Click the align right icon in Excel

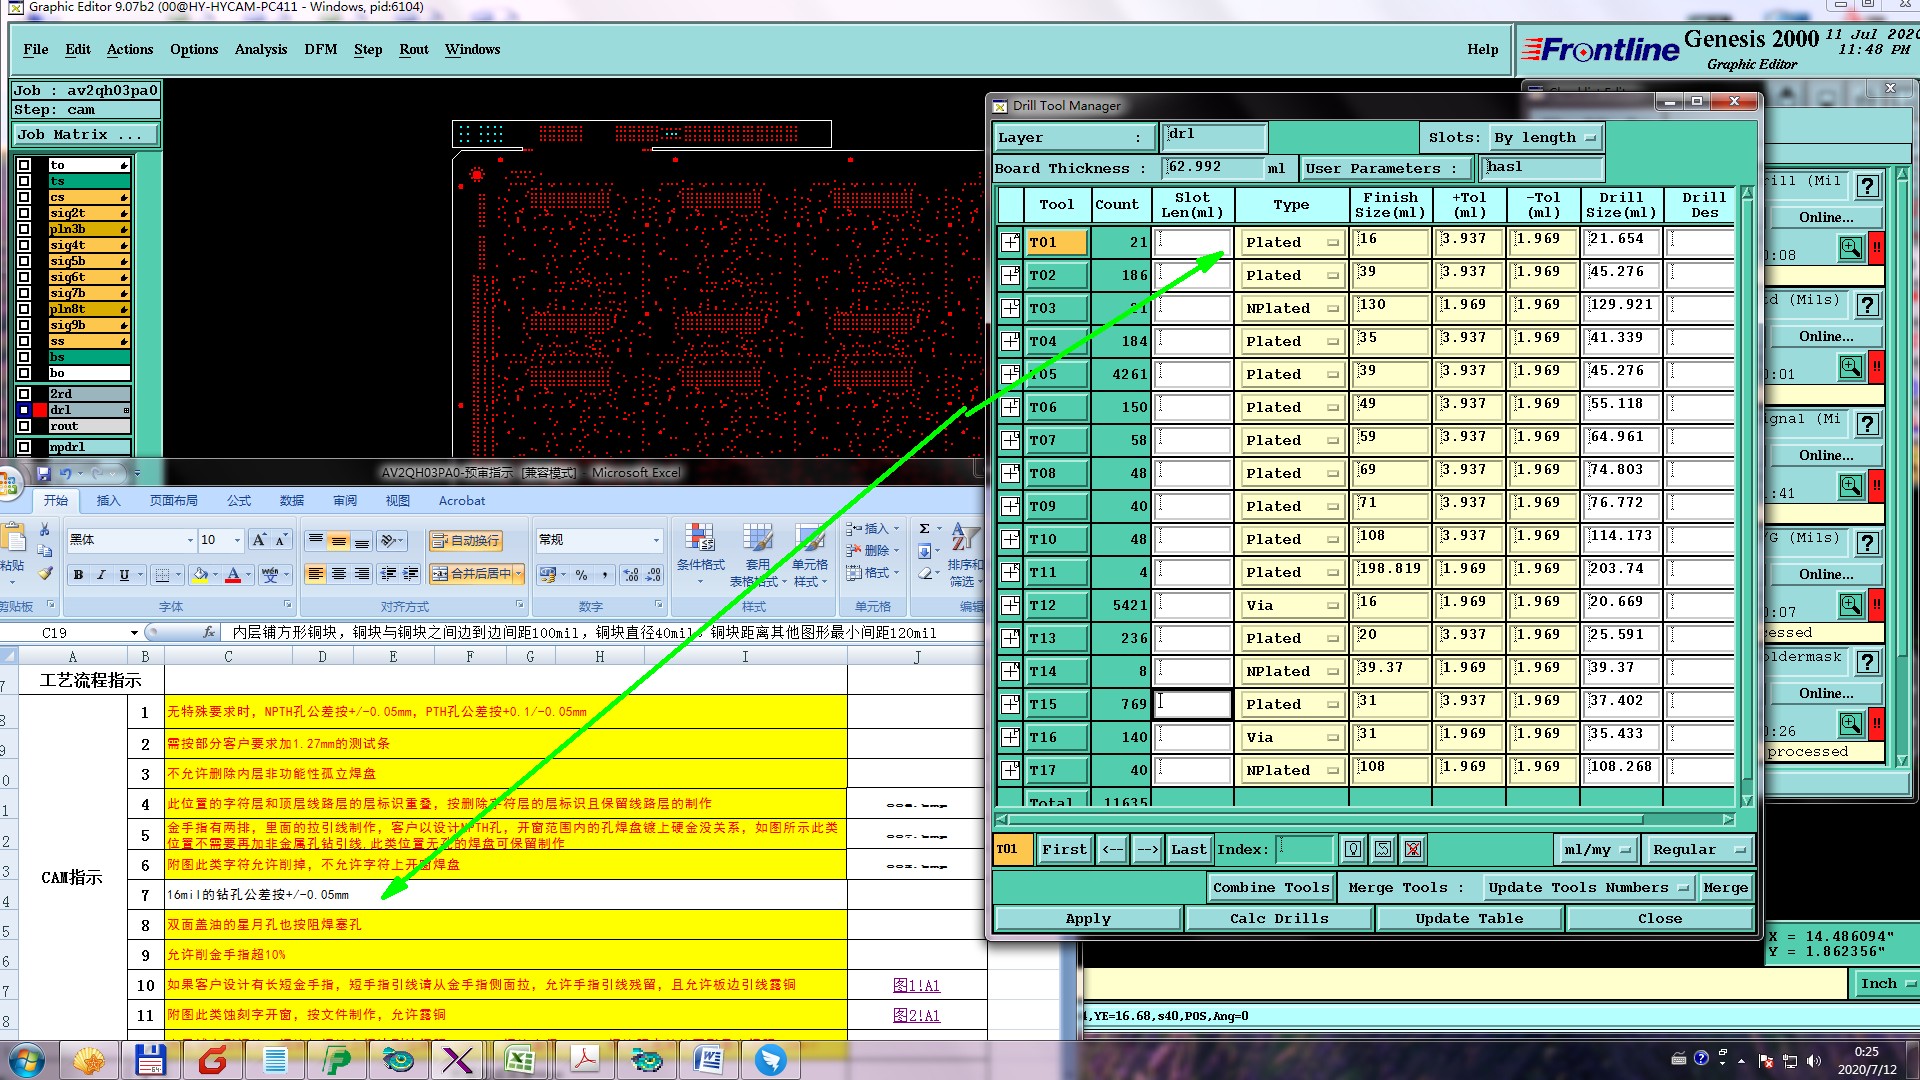pos(362,574)
